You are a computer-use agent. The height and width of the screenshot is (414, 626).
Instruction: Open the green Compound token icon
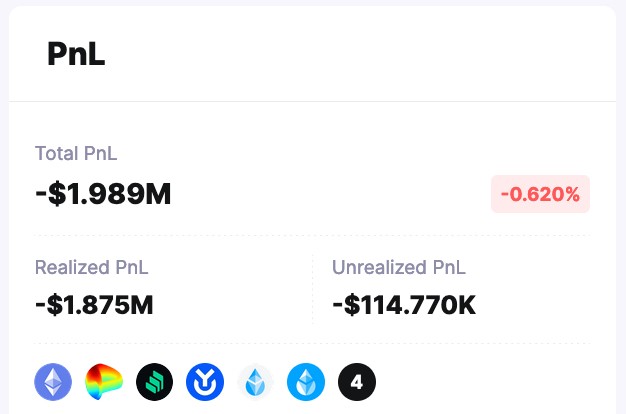[x=155, y=380]
